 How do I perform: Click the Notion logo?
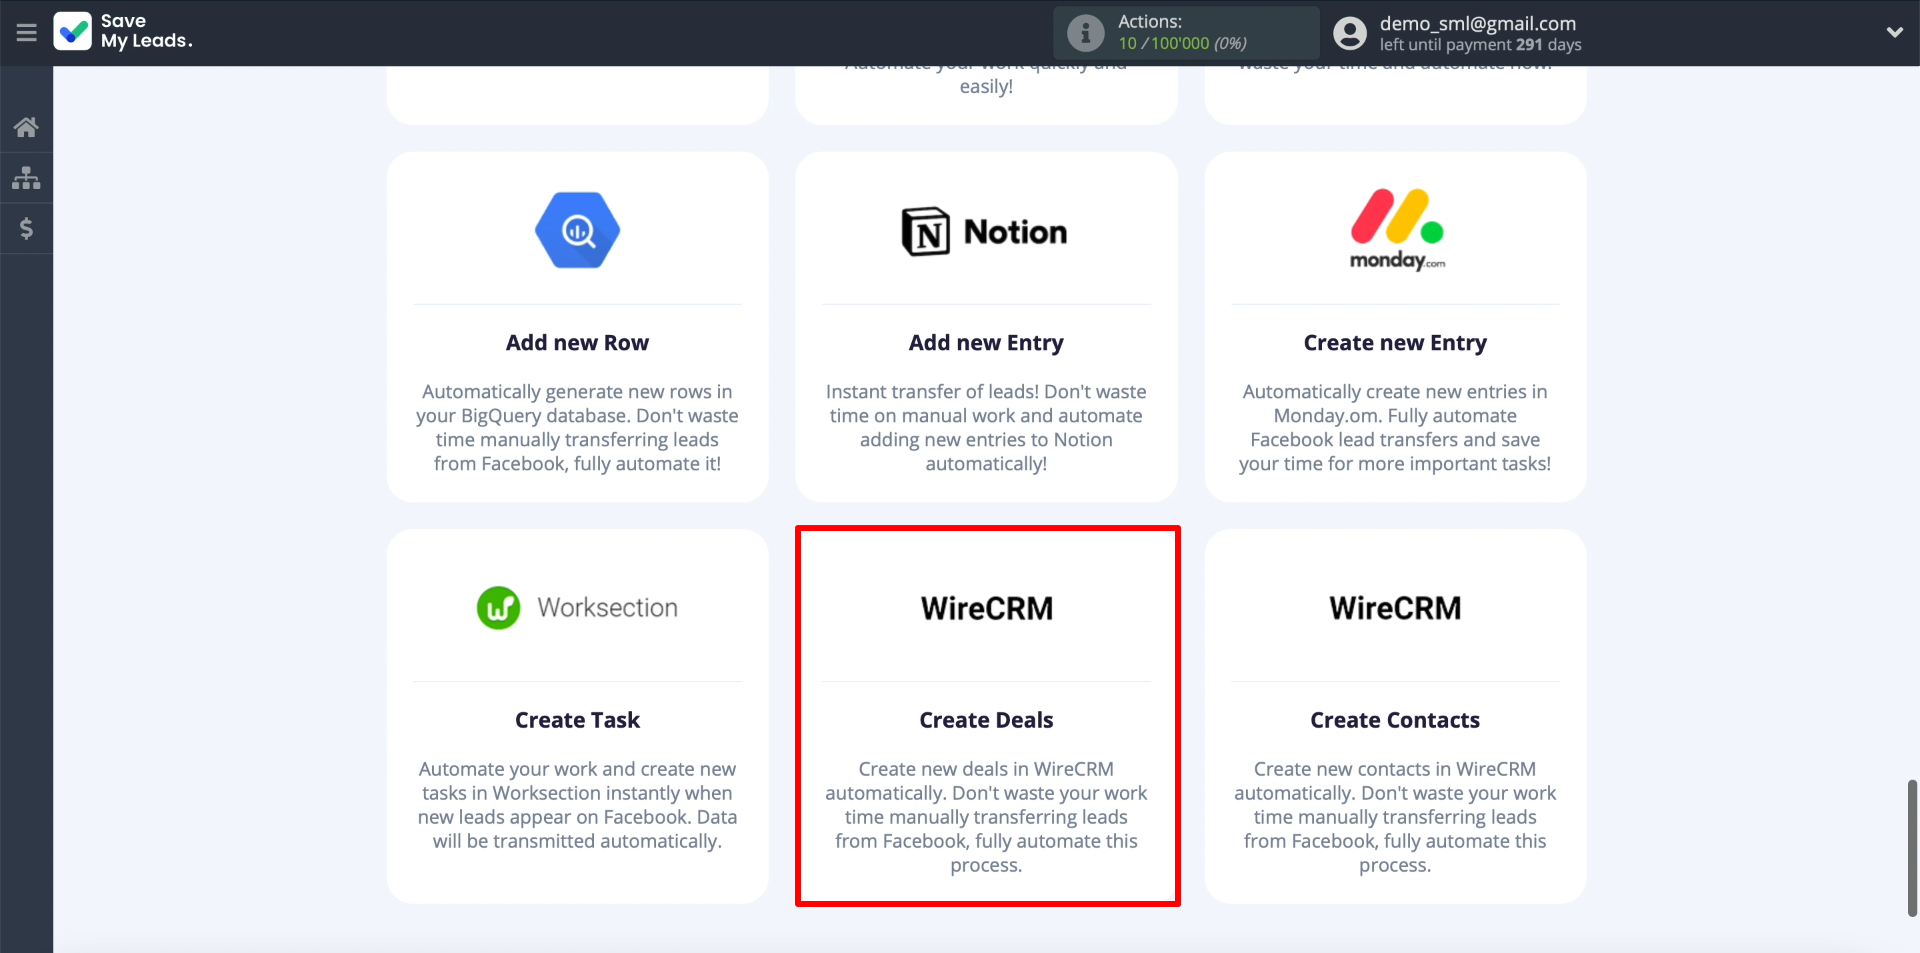(x=985, y=232)
